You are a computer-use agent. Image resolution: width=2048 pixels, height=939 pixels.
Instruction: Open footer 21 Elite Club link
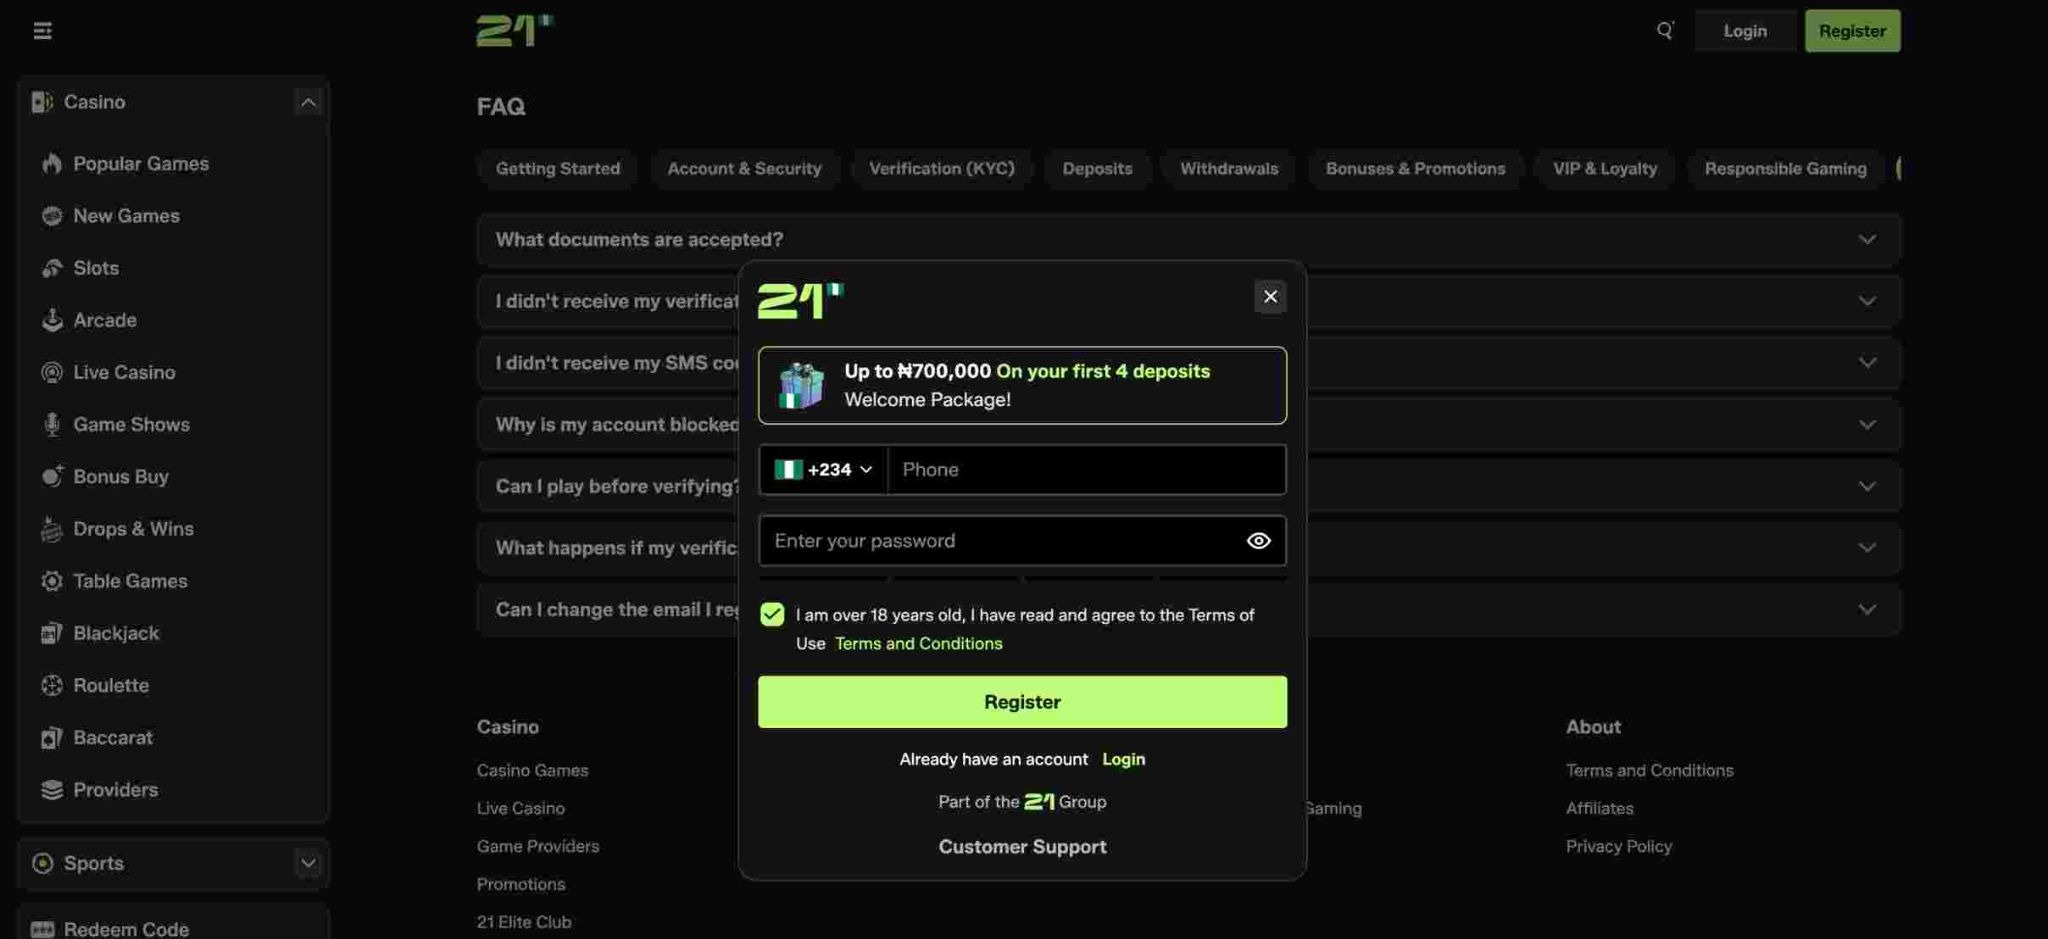[524, 923]
